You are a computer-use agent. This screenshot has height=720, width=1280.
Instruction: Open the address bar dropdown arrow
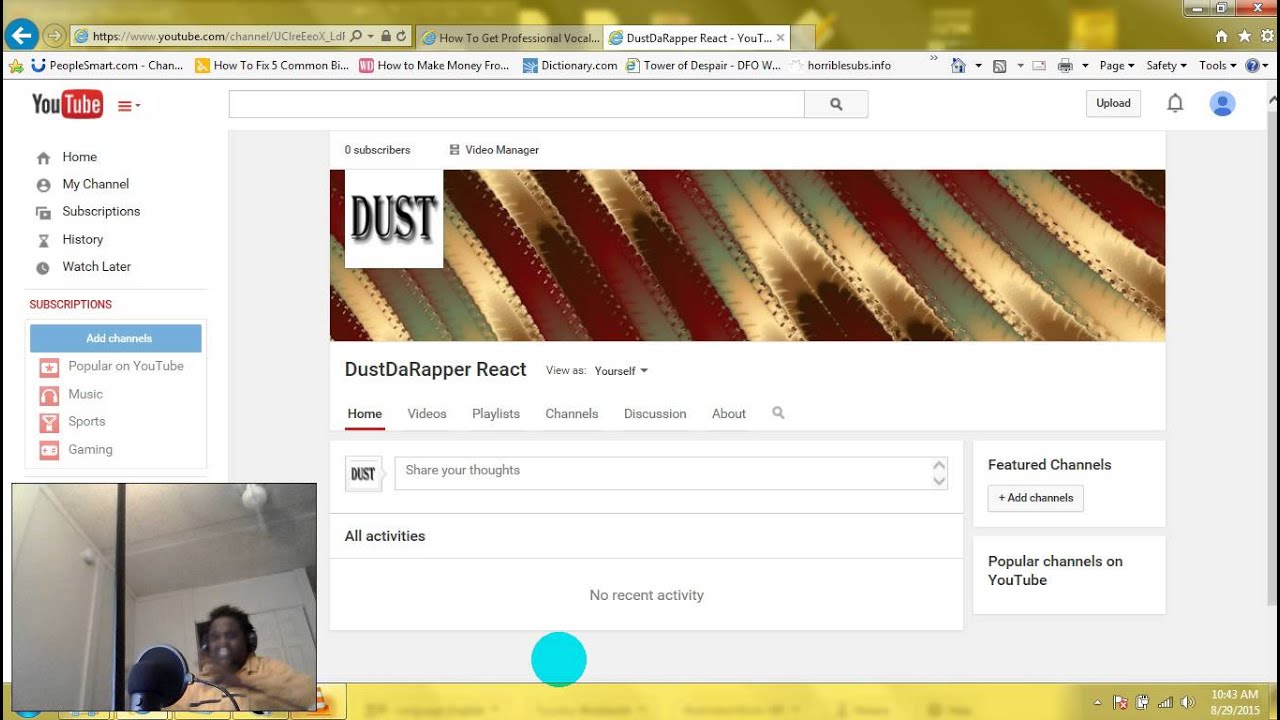371,36
